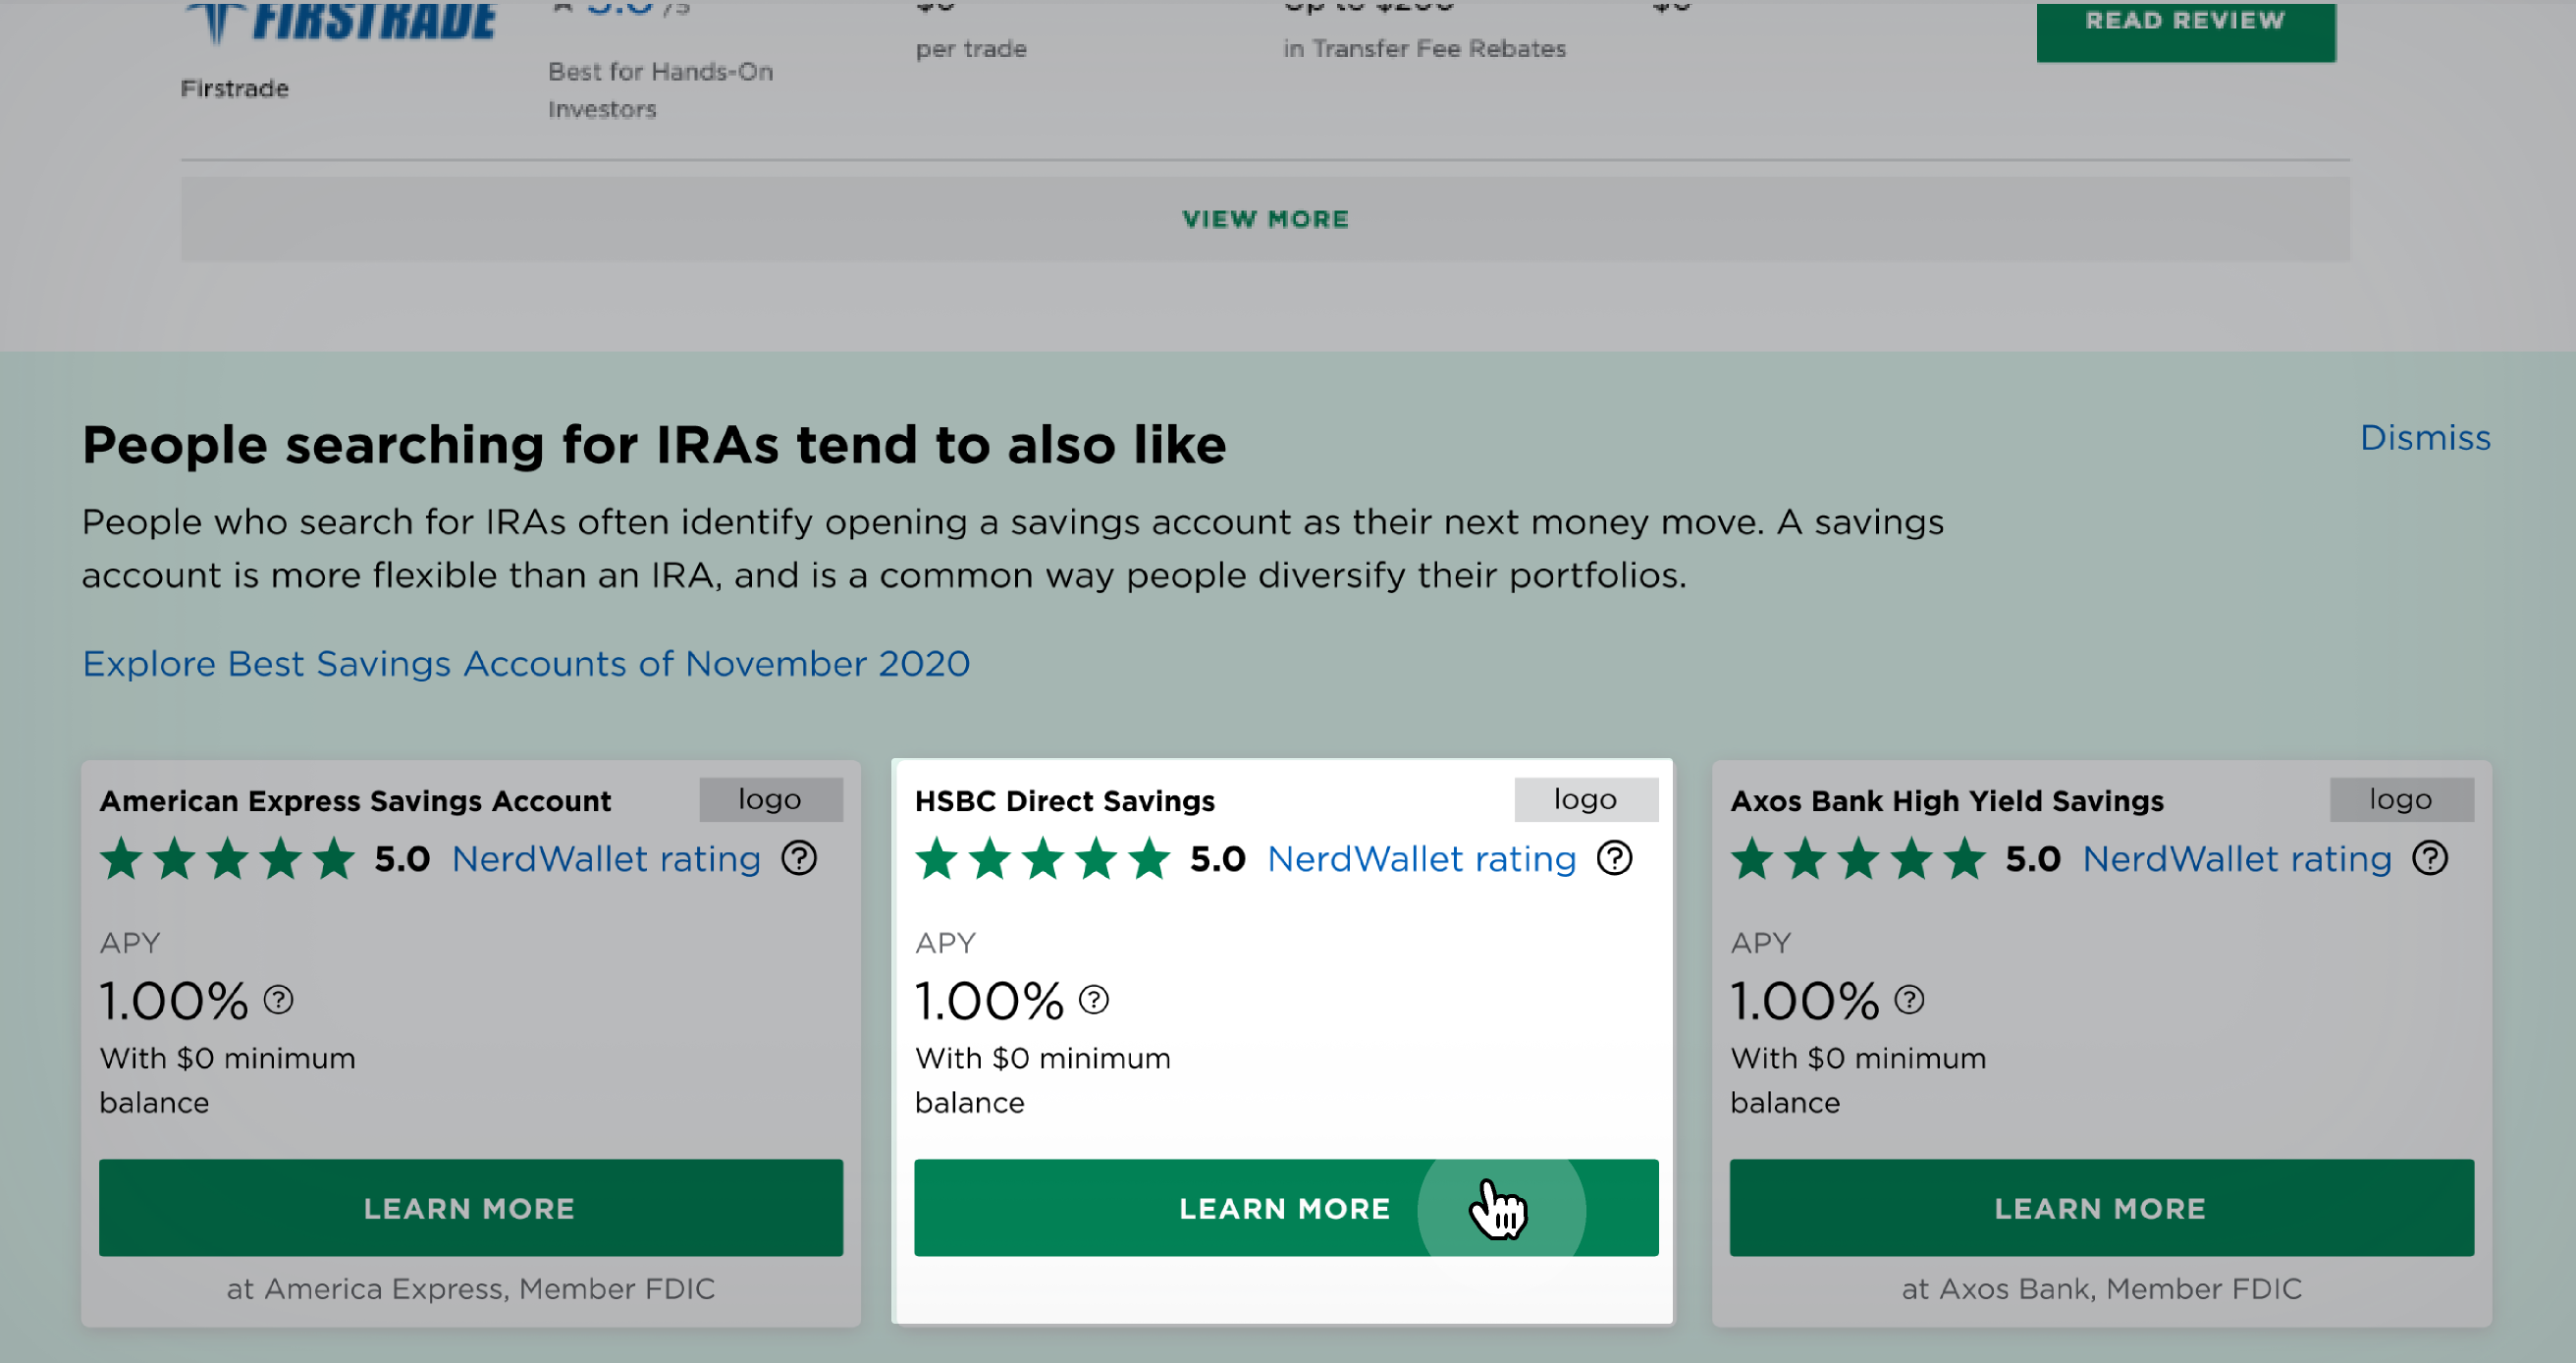Click the American Express logo placeholder

[x=770, y=799]
